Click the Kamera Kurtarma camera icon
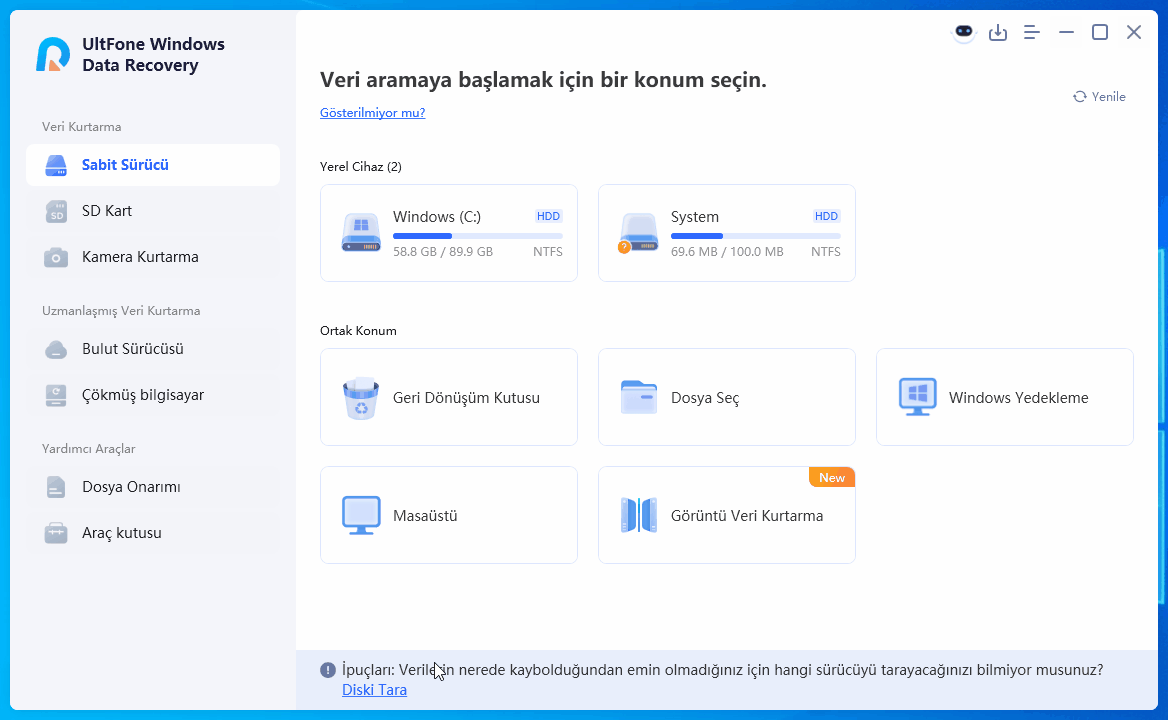Viewport: 1168px width, 720px height. (56, 257)
